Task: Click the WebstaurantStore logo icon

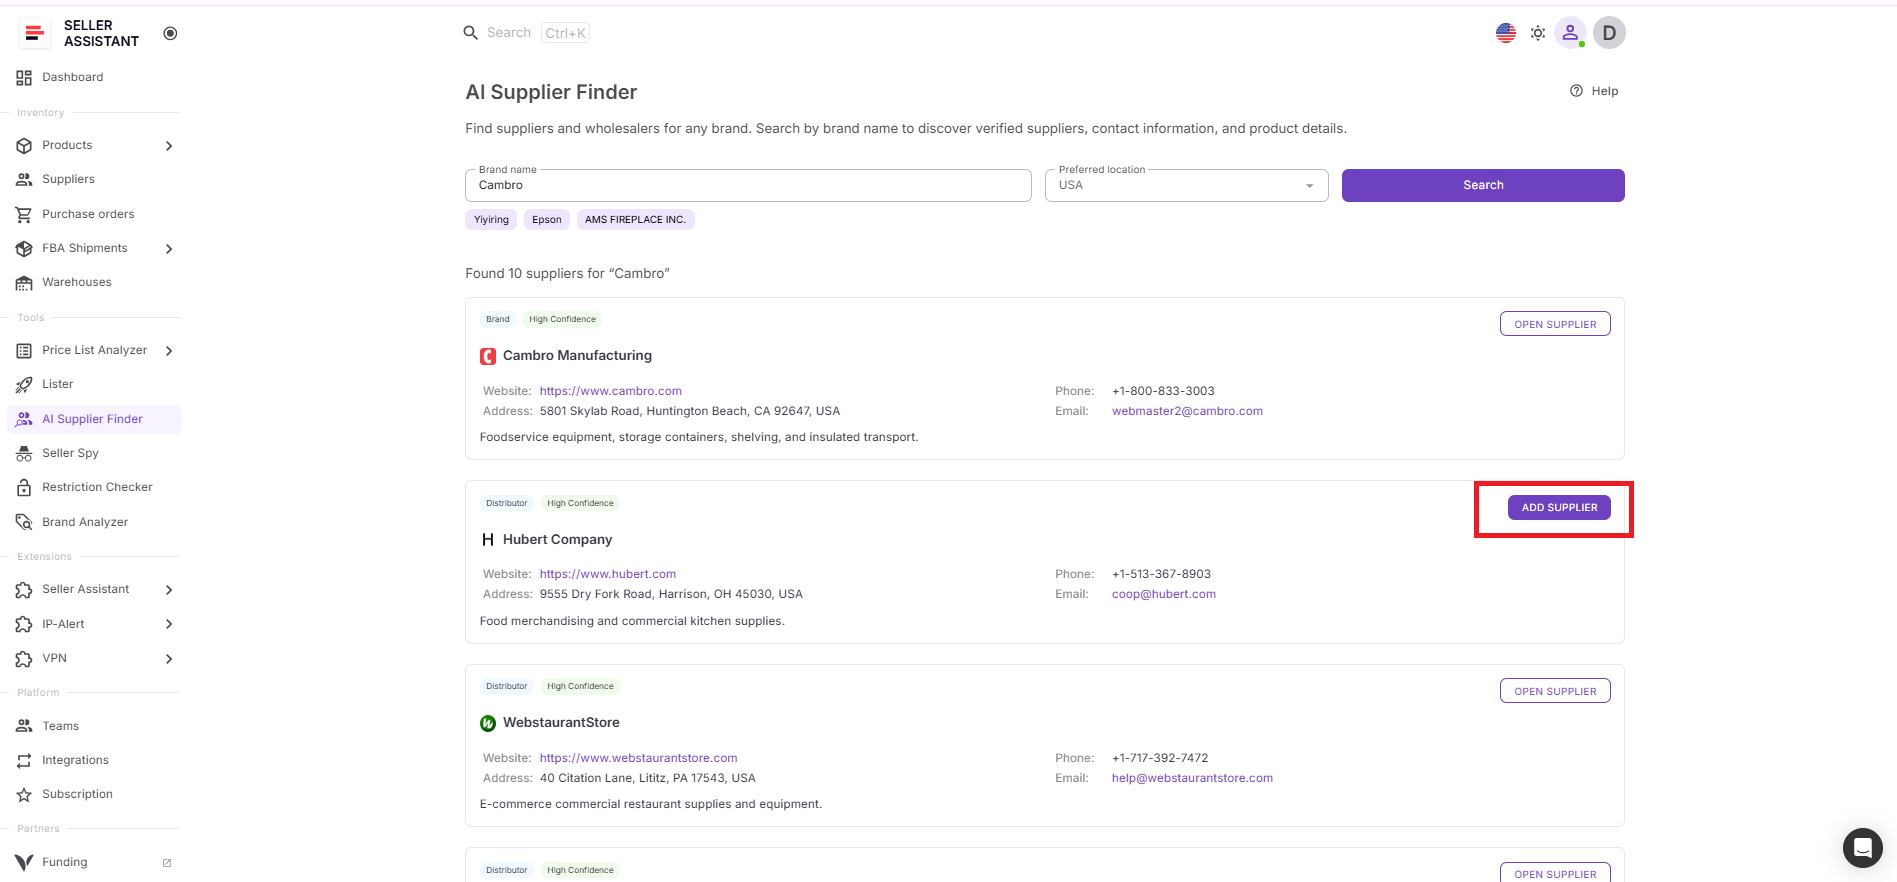Action: [488, 723]
